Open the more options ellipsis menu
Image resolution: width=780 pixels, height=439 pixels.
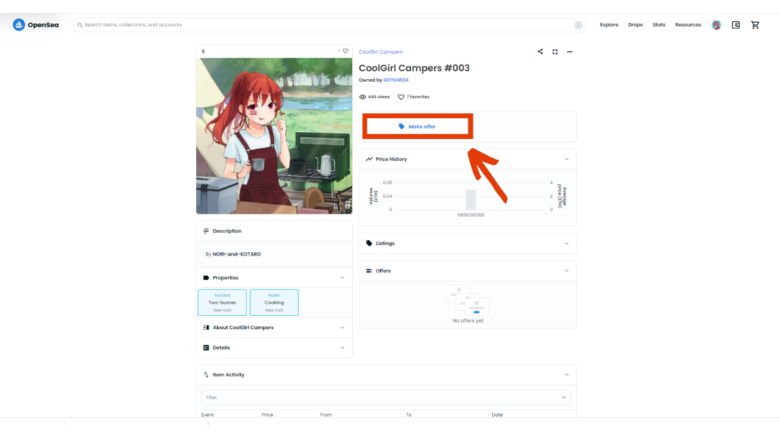pyautogui.click(x=570, y=52)
